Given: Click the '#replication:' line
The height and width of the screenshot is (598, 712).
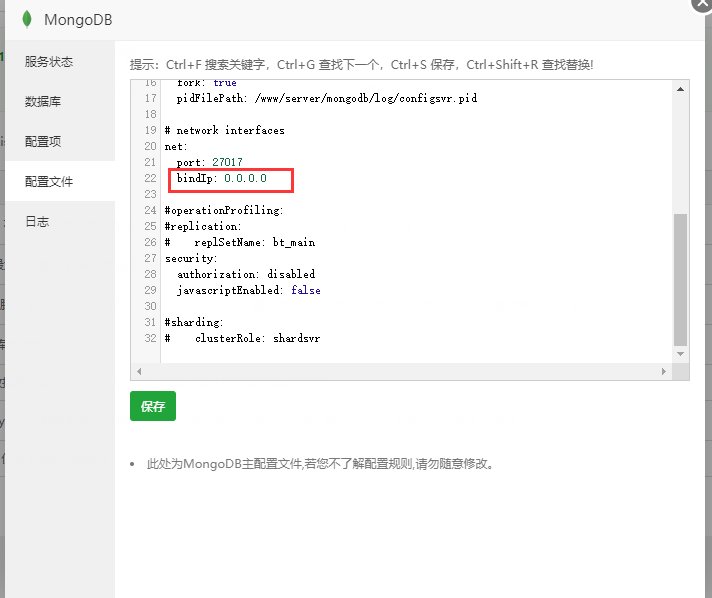Looking at the screenshot, I should coord(203,226).
